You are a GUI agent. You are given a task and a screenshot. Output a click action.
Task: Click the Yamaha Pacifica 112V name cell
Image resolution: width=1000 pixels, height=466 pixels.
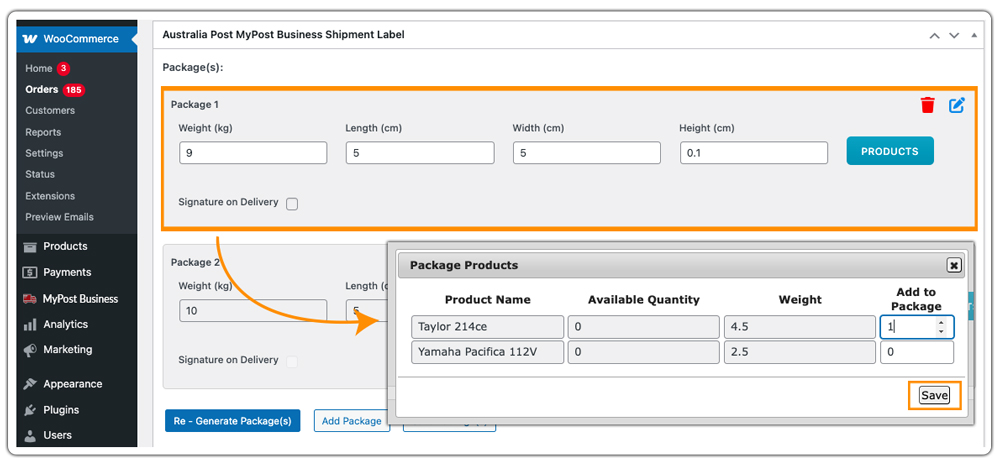(488, 352)
